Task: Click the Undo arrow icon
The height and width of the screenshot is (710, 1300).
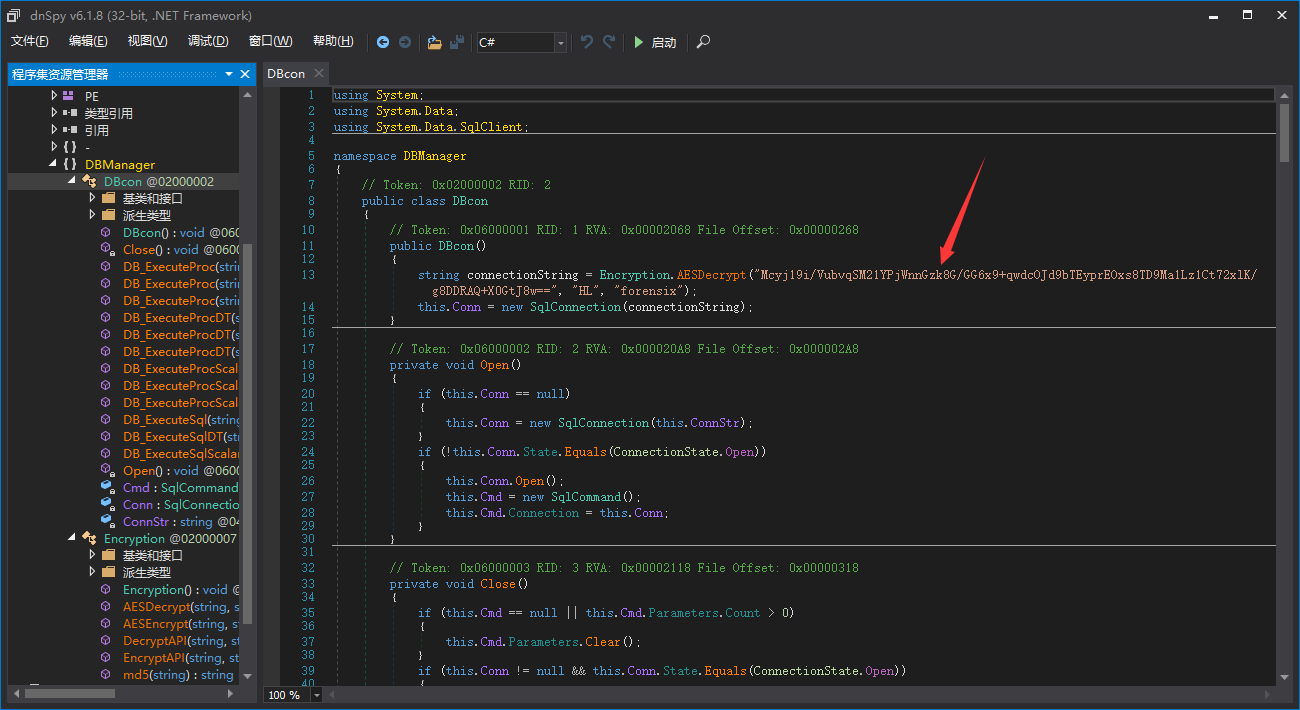Action: pos(587,42)
